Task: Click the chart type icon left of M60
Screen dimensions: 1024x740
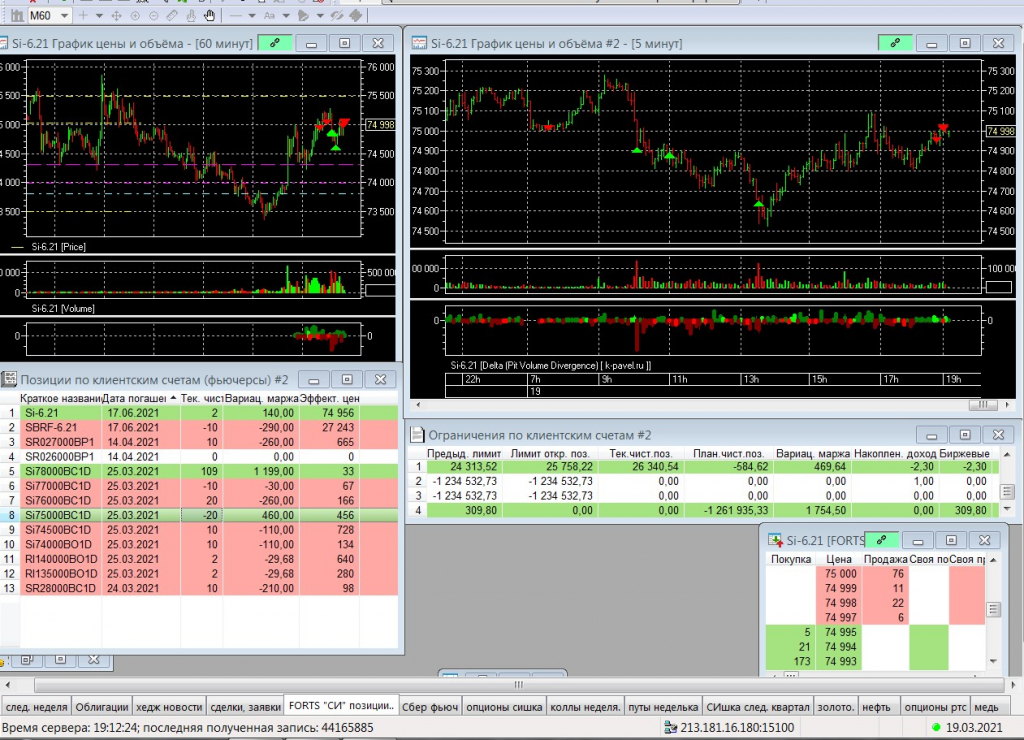Action: [x=17, y=15]
